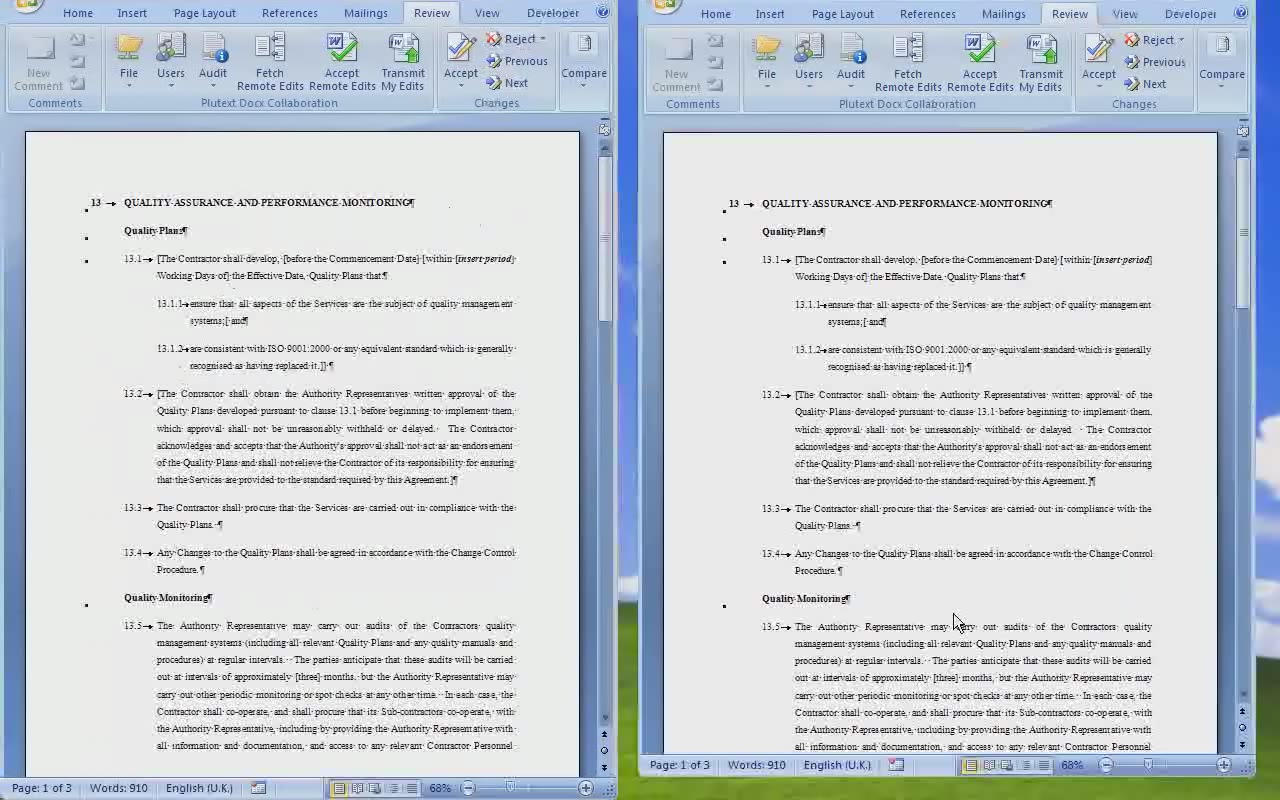Switch right window to Outline view
This screenshot has height=800, width=1280.
point(1025,765)
